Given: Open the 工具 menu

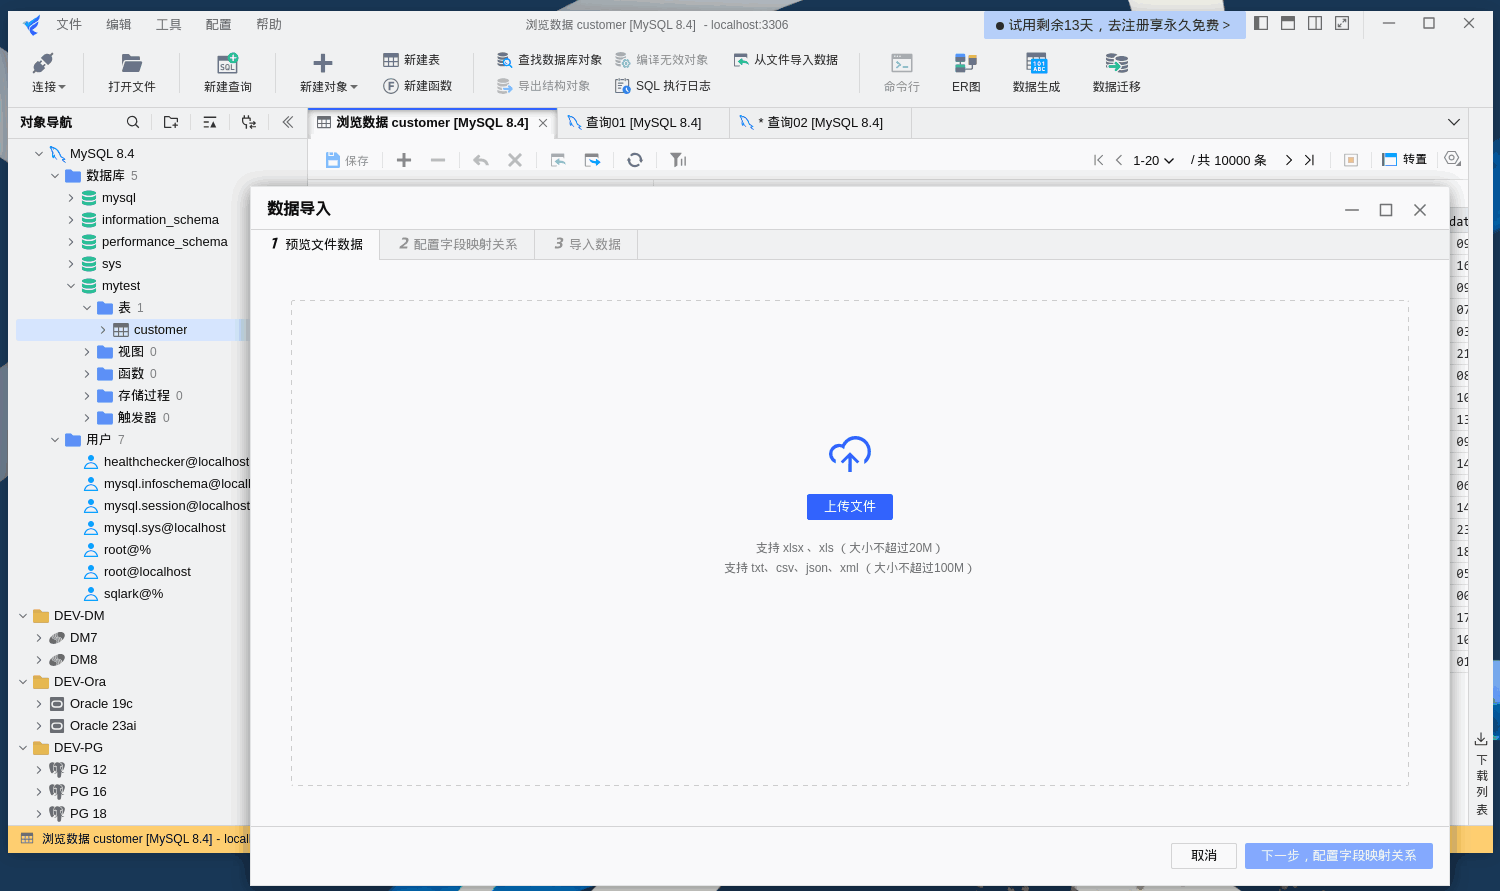Looking at the screenshot, I should click(x=168, y=24).
